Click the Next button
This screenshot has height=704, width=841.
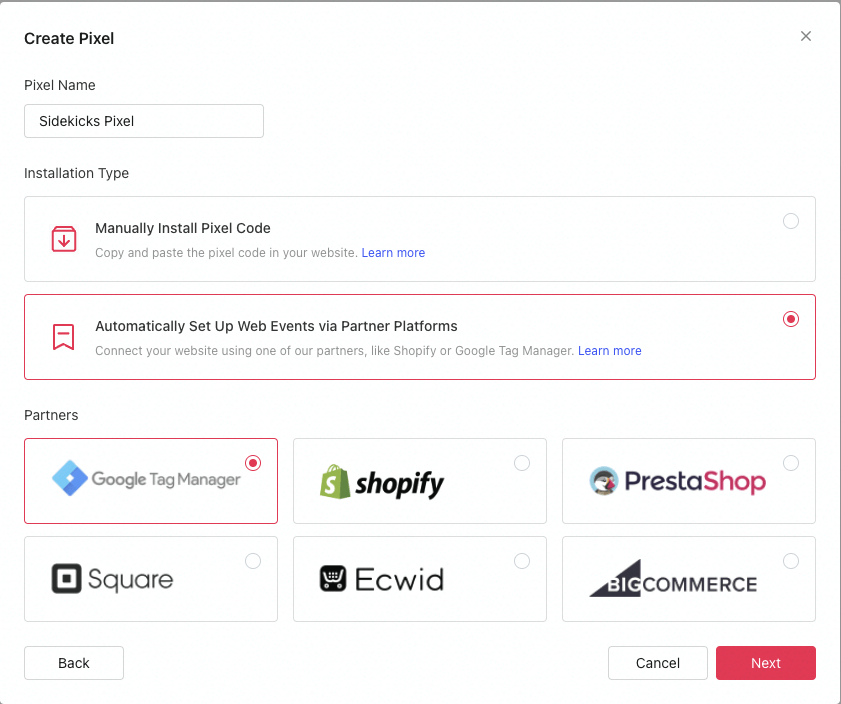click(765, 663)
